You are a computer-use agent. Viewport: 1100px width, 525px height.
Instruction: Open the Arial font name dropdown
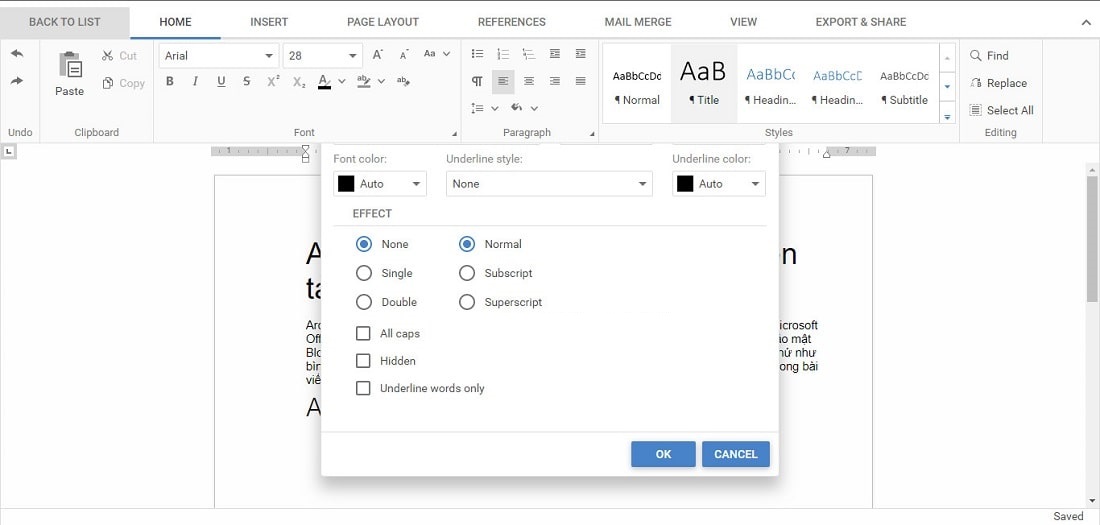[269, 55]
